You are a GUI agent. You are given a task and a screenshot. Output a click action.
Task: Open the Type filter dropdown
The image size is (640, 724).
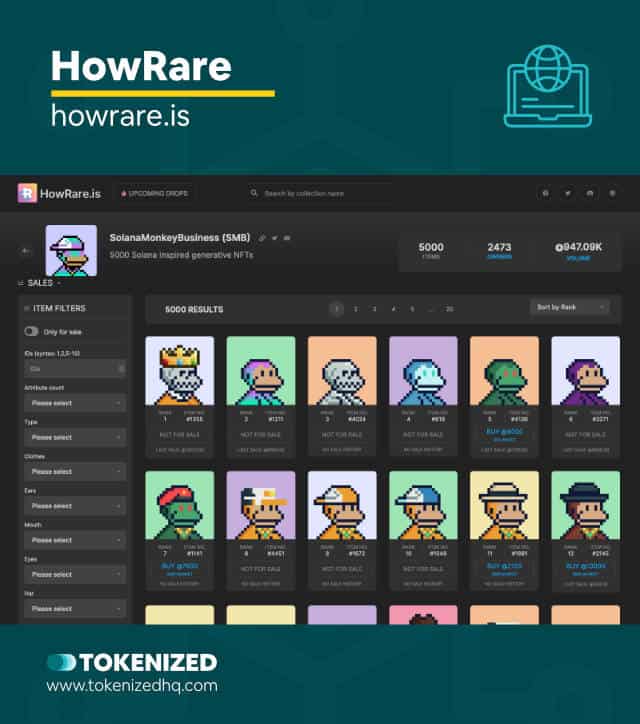coord(75,437)
